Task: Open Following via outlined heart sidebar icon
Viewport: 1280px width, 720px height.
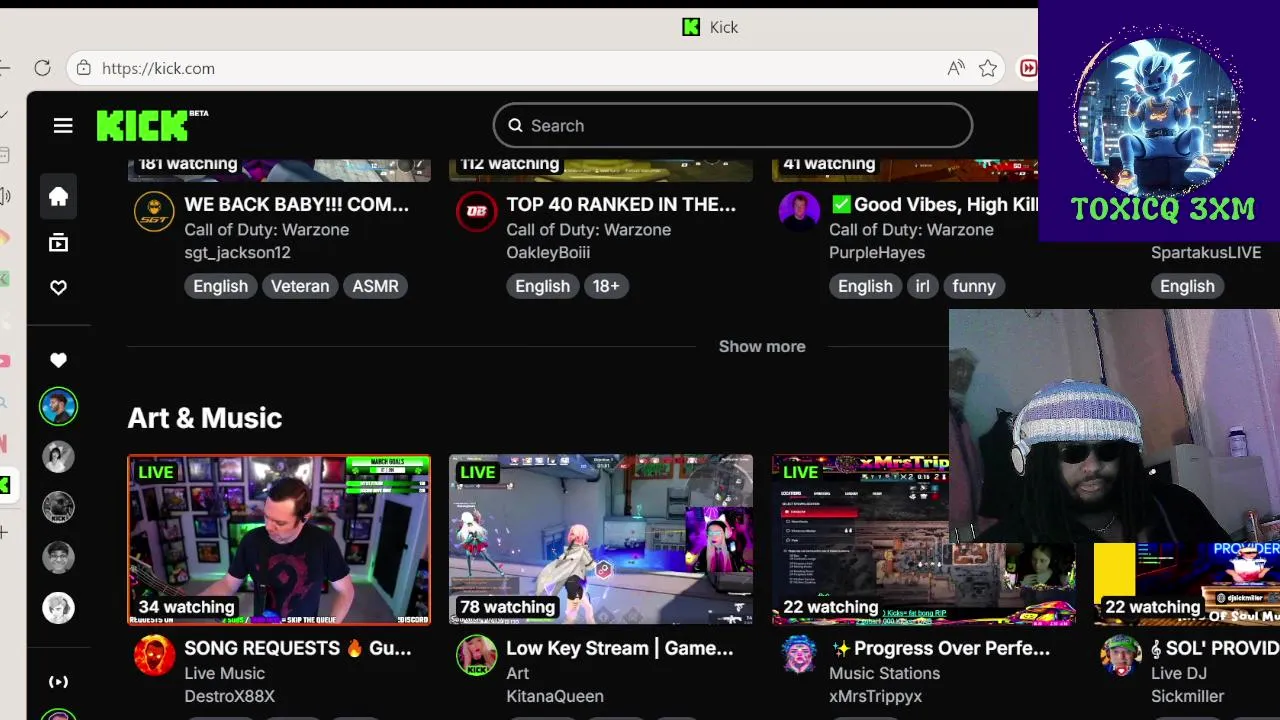Action: (x=58, y=288)
